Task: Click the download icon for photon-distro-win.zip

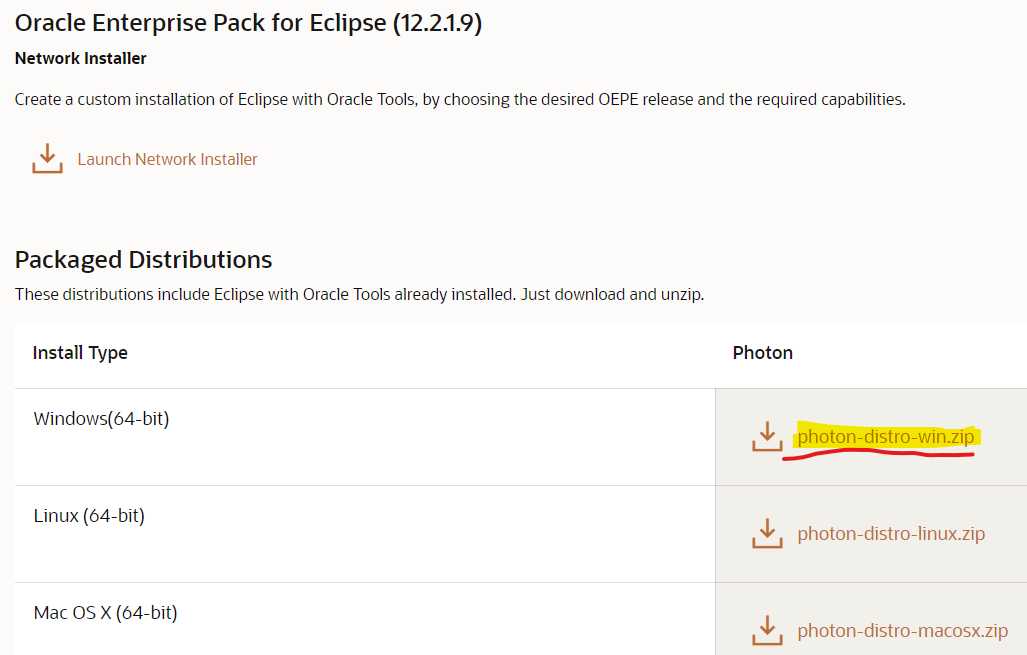Action: click(767, 436)
